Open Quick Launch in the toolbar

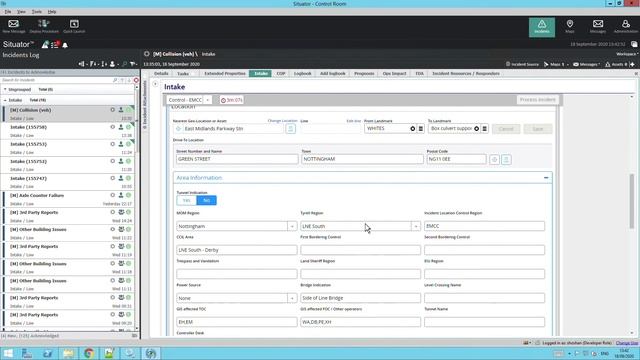74,26
